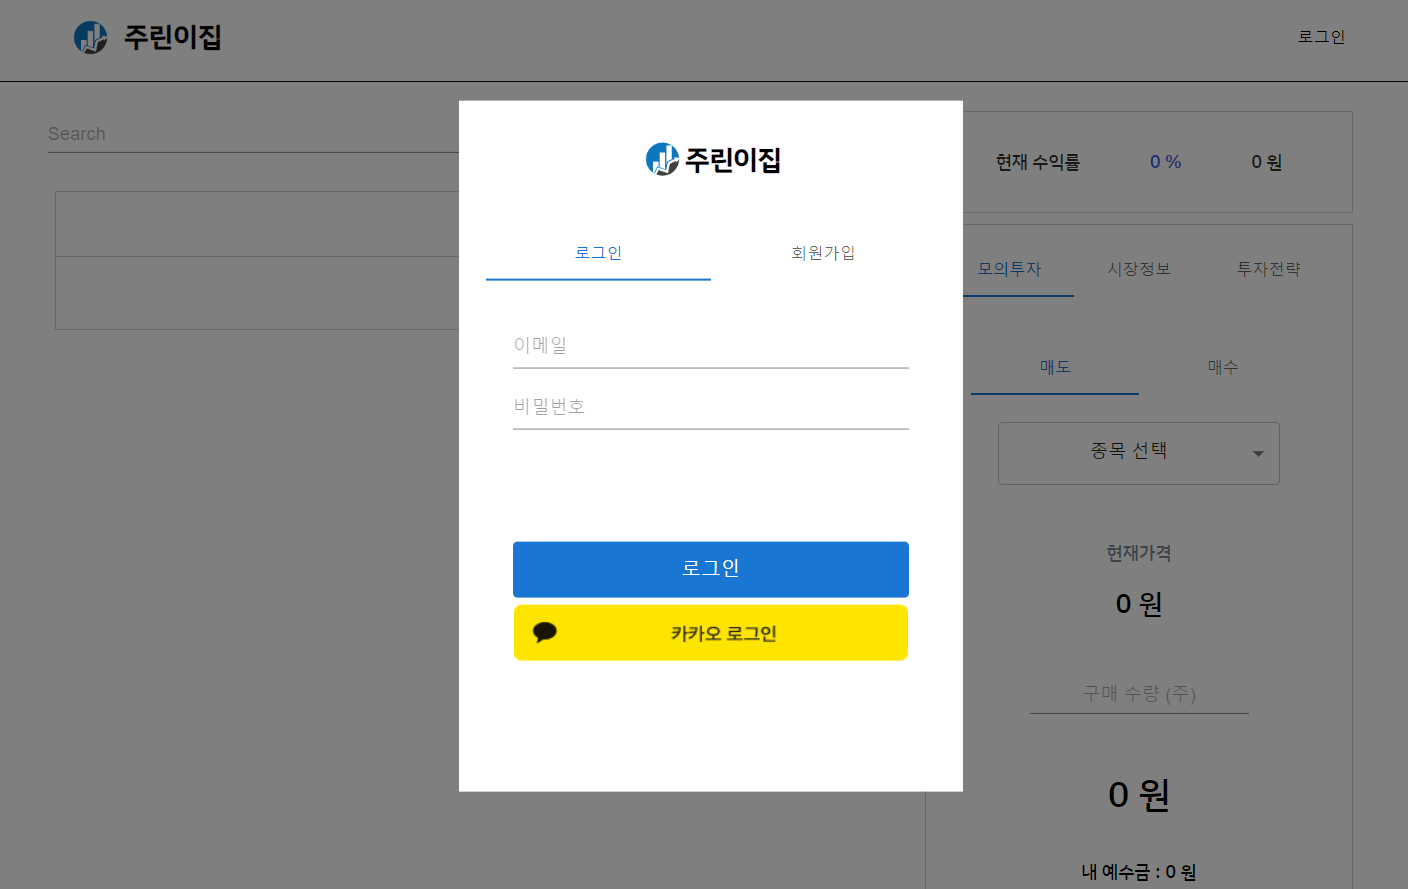Click the 주린이집 logo inside the login modal
This screenshot has height=889, width=1408.
pyautogui.click(x=711, y=159)
